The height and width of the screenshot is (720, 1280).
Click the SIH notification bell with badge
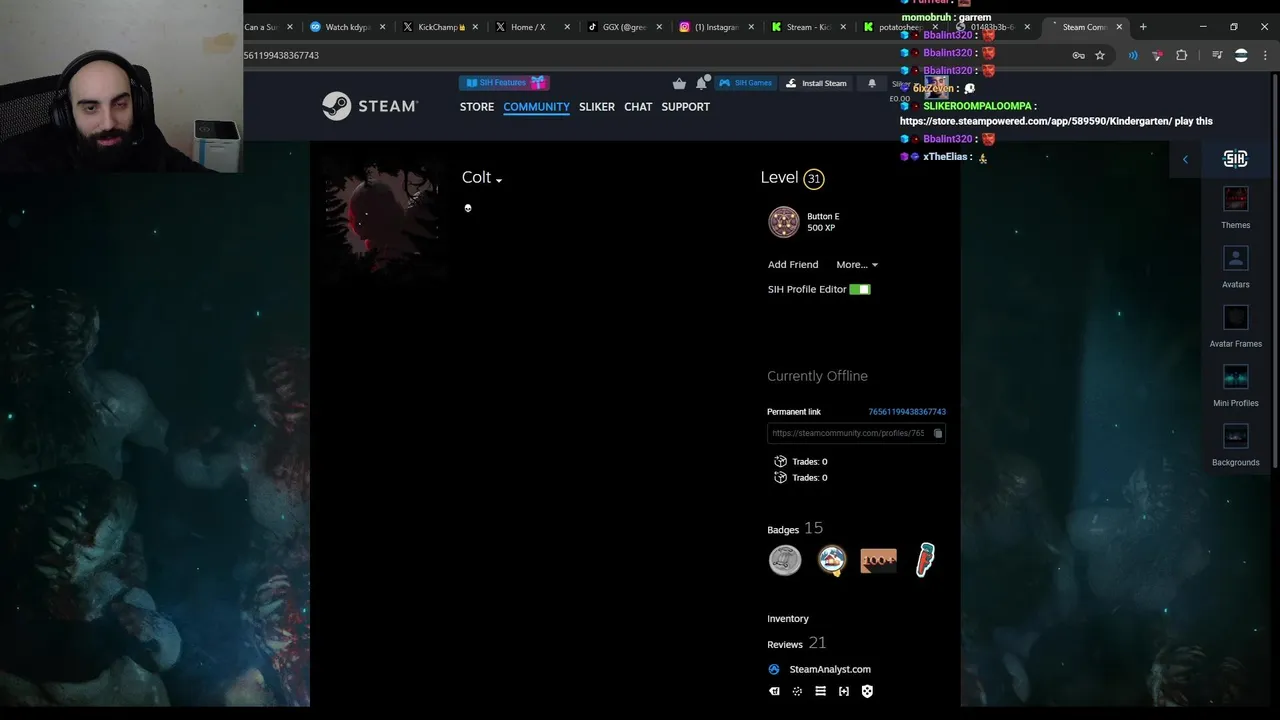(703, 83)
